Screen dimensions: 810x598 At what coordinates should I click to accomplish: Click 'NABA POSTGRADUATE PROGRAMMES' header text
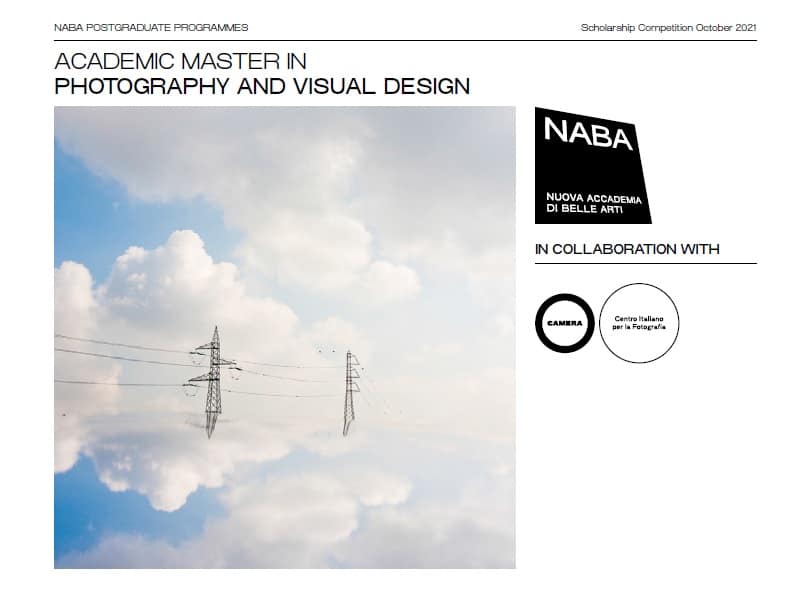point(151,27)
